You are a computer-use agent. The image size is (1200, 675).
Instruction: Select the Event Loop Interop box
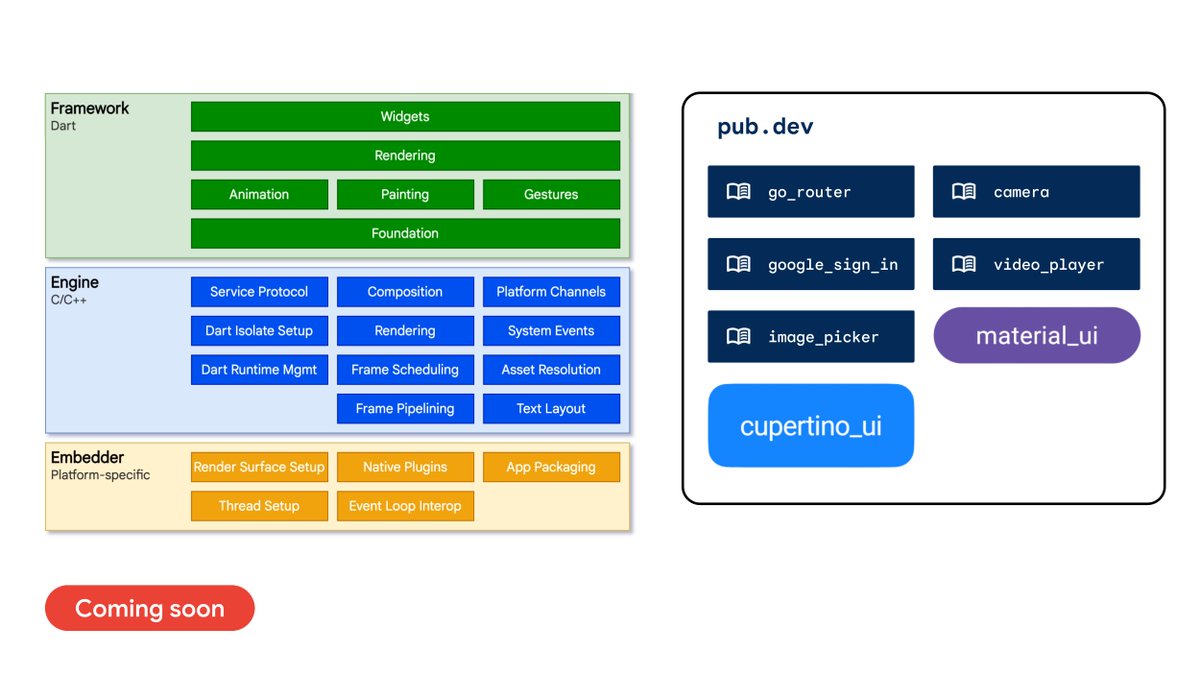click(405, 506)
